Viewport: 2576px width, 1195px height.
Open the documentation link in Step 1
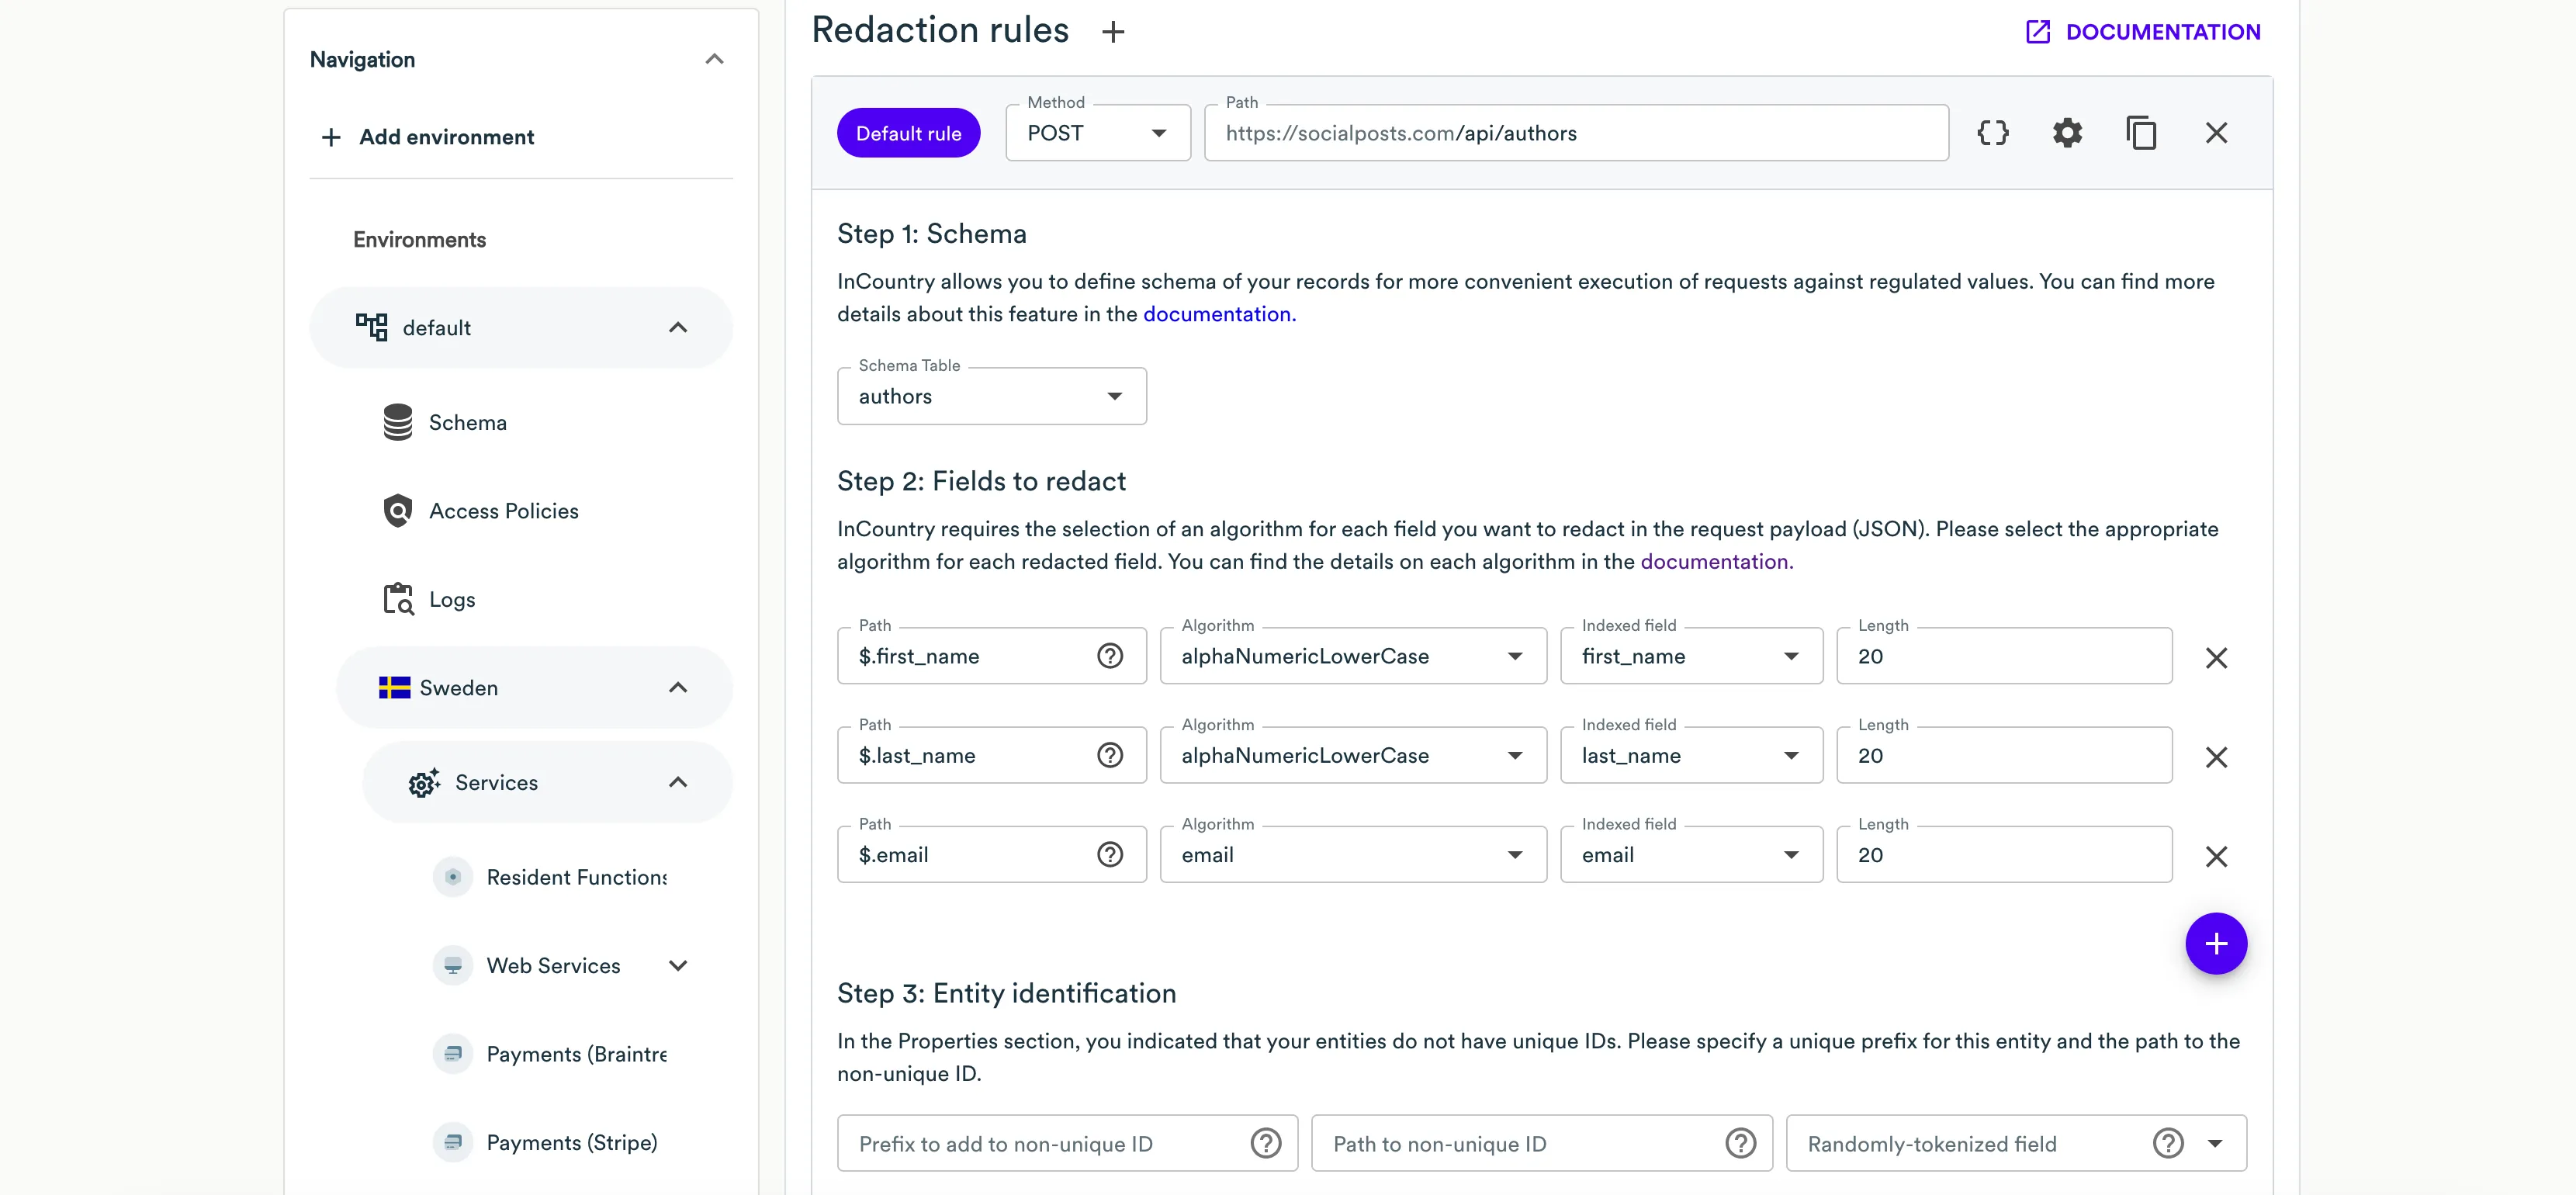pyautogui.click(x=1218, y=313)
